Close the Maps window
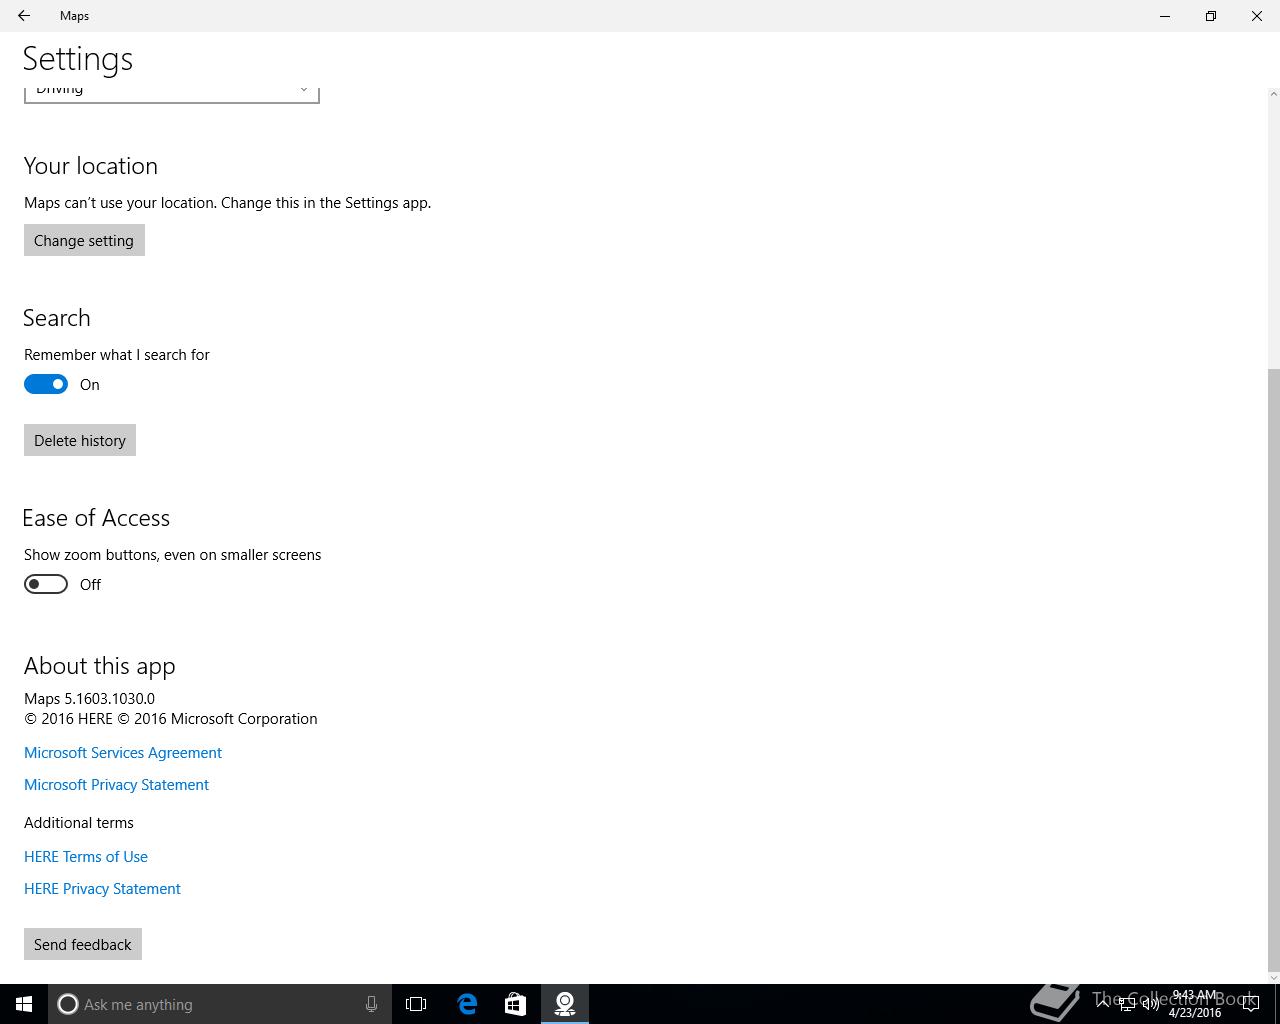The height and width of the screenshot is (1024, 1280). [1257, 16]
